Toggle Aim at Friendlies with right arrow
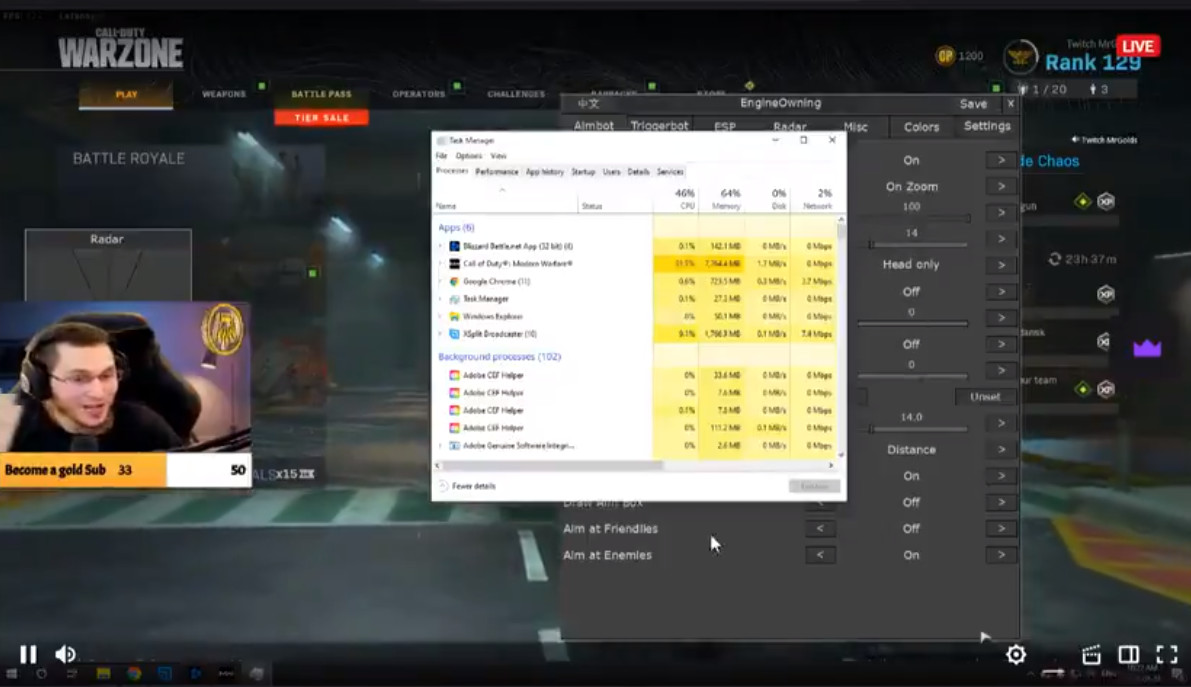 pyautogui.click(x=1001, y=528)
